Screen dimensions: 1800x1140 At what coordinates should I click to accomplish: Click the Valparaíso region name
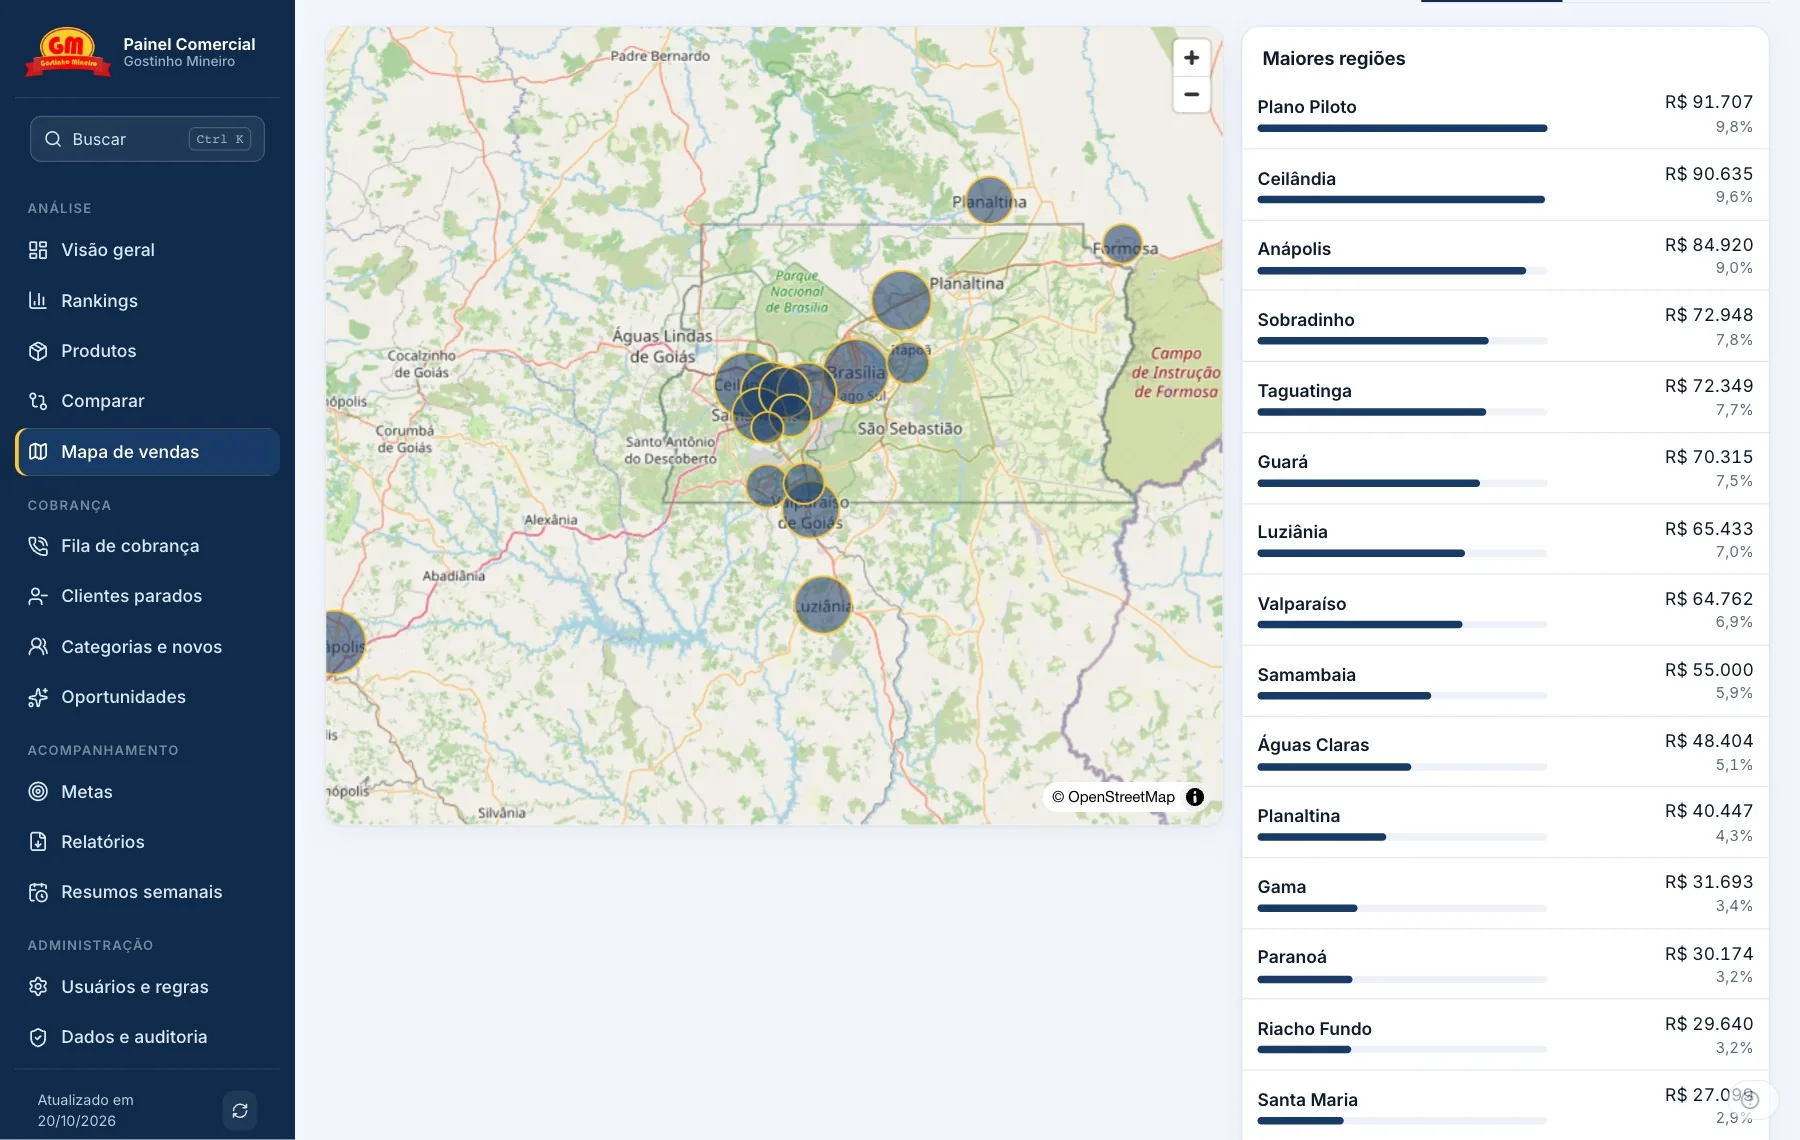coord(1302,604)
